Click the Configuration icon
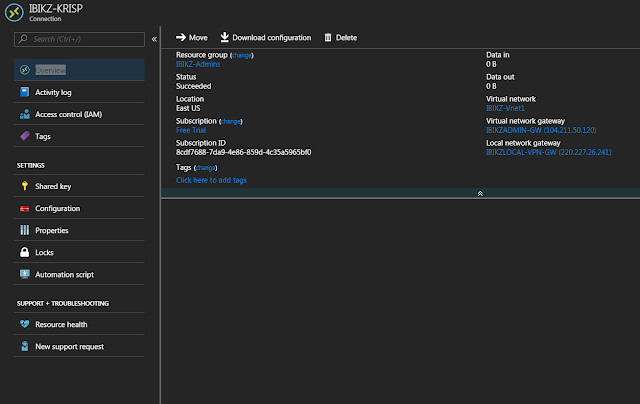The height and width of the screenshot is (404, 640). click(x=24, y=209)
